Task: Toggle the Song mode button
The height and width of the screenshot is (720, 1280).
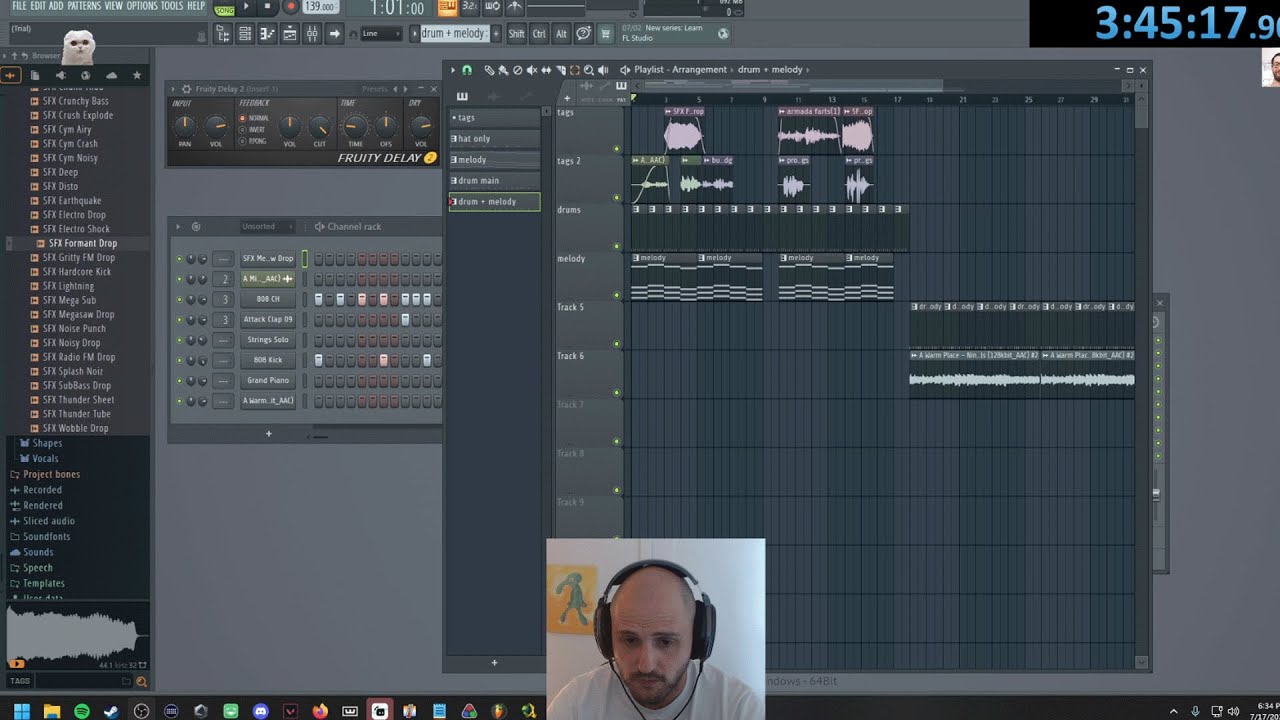Action: [224, 8]
